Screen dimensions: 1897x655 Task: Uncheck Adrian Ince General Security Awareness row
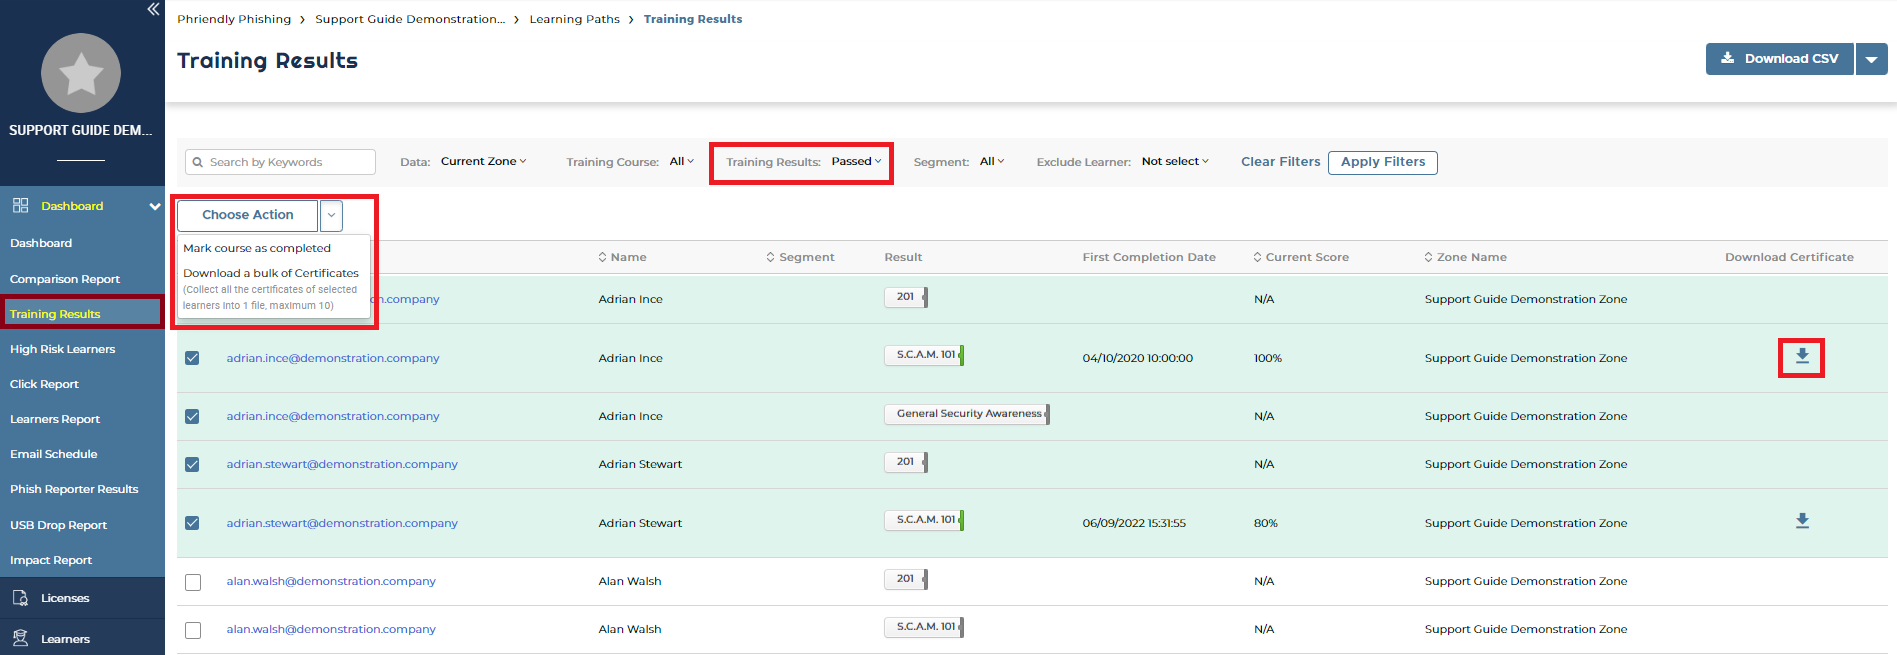point(192,416)
